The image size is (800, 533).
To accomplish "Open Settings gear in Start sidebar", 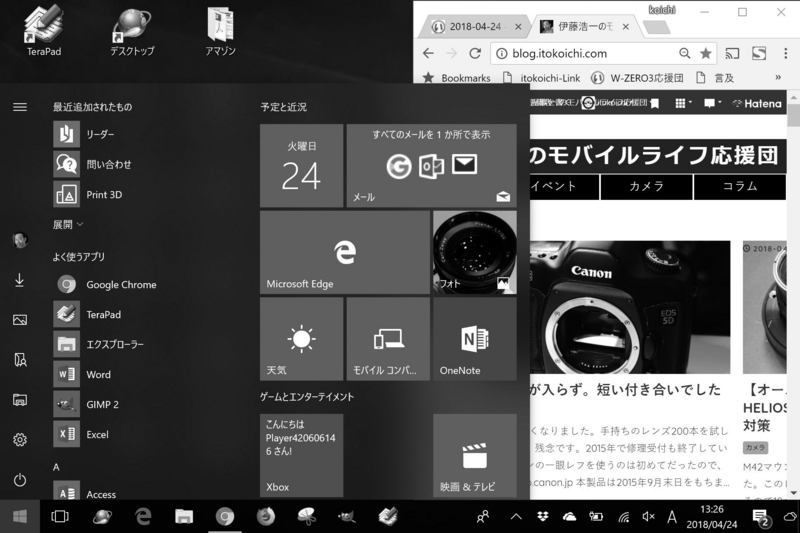I will (20, 440).
